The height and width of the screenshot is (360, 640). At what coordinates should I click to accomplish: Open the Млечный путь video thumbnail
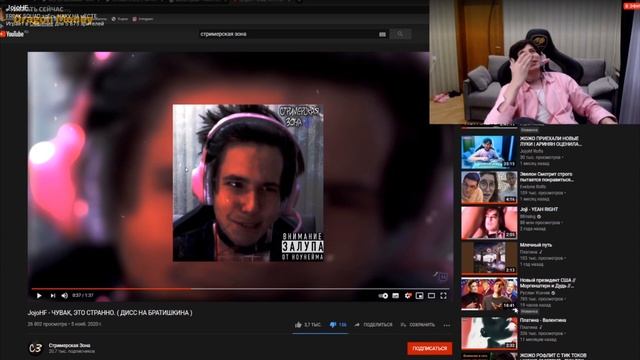[489, 258]
